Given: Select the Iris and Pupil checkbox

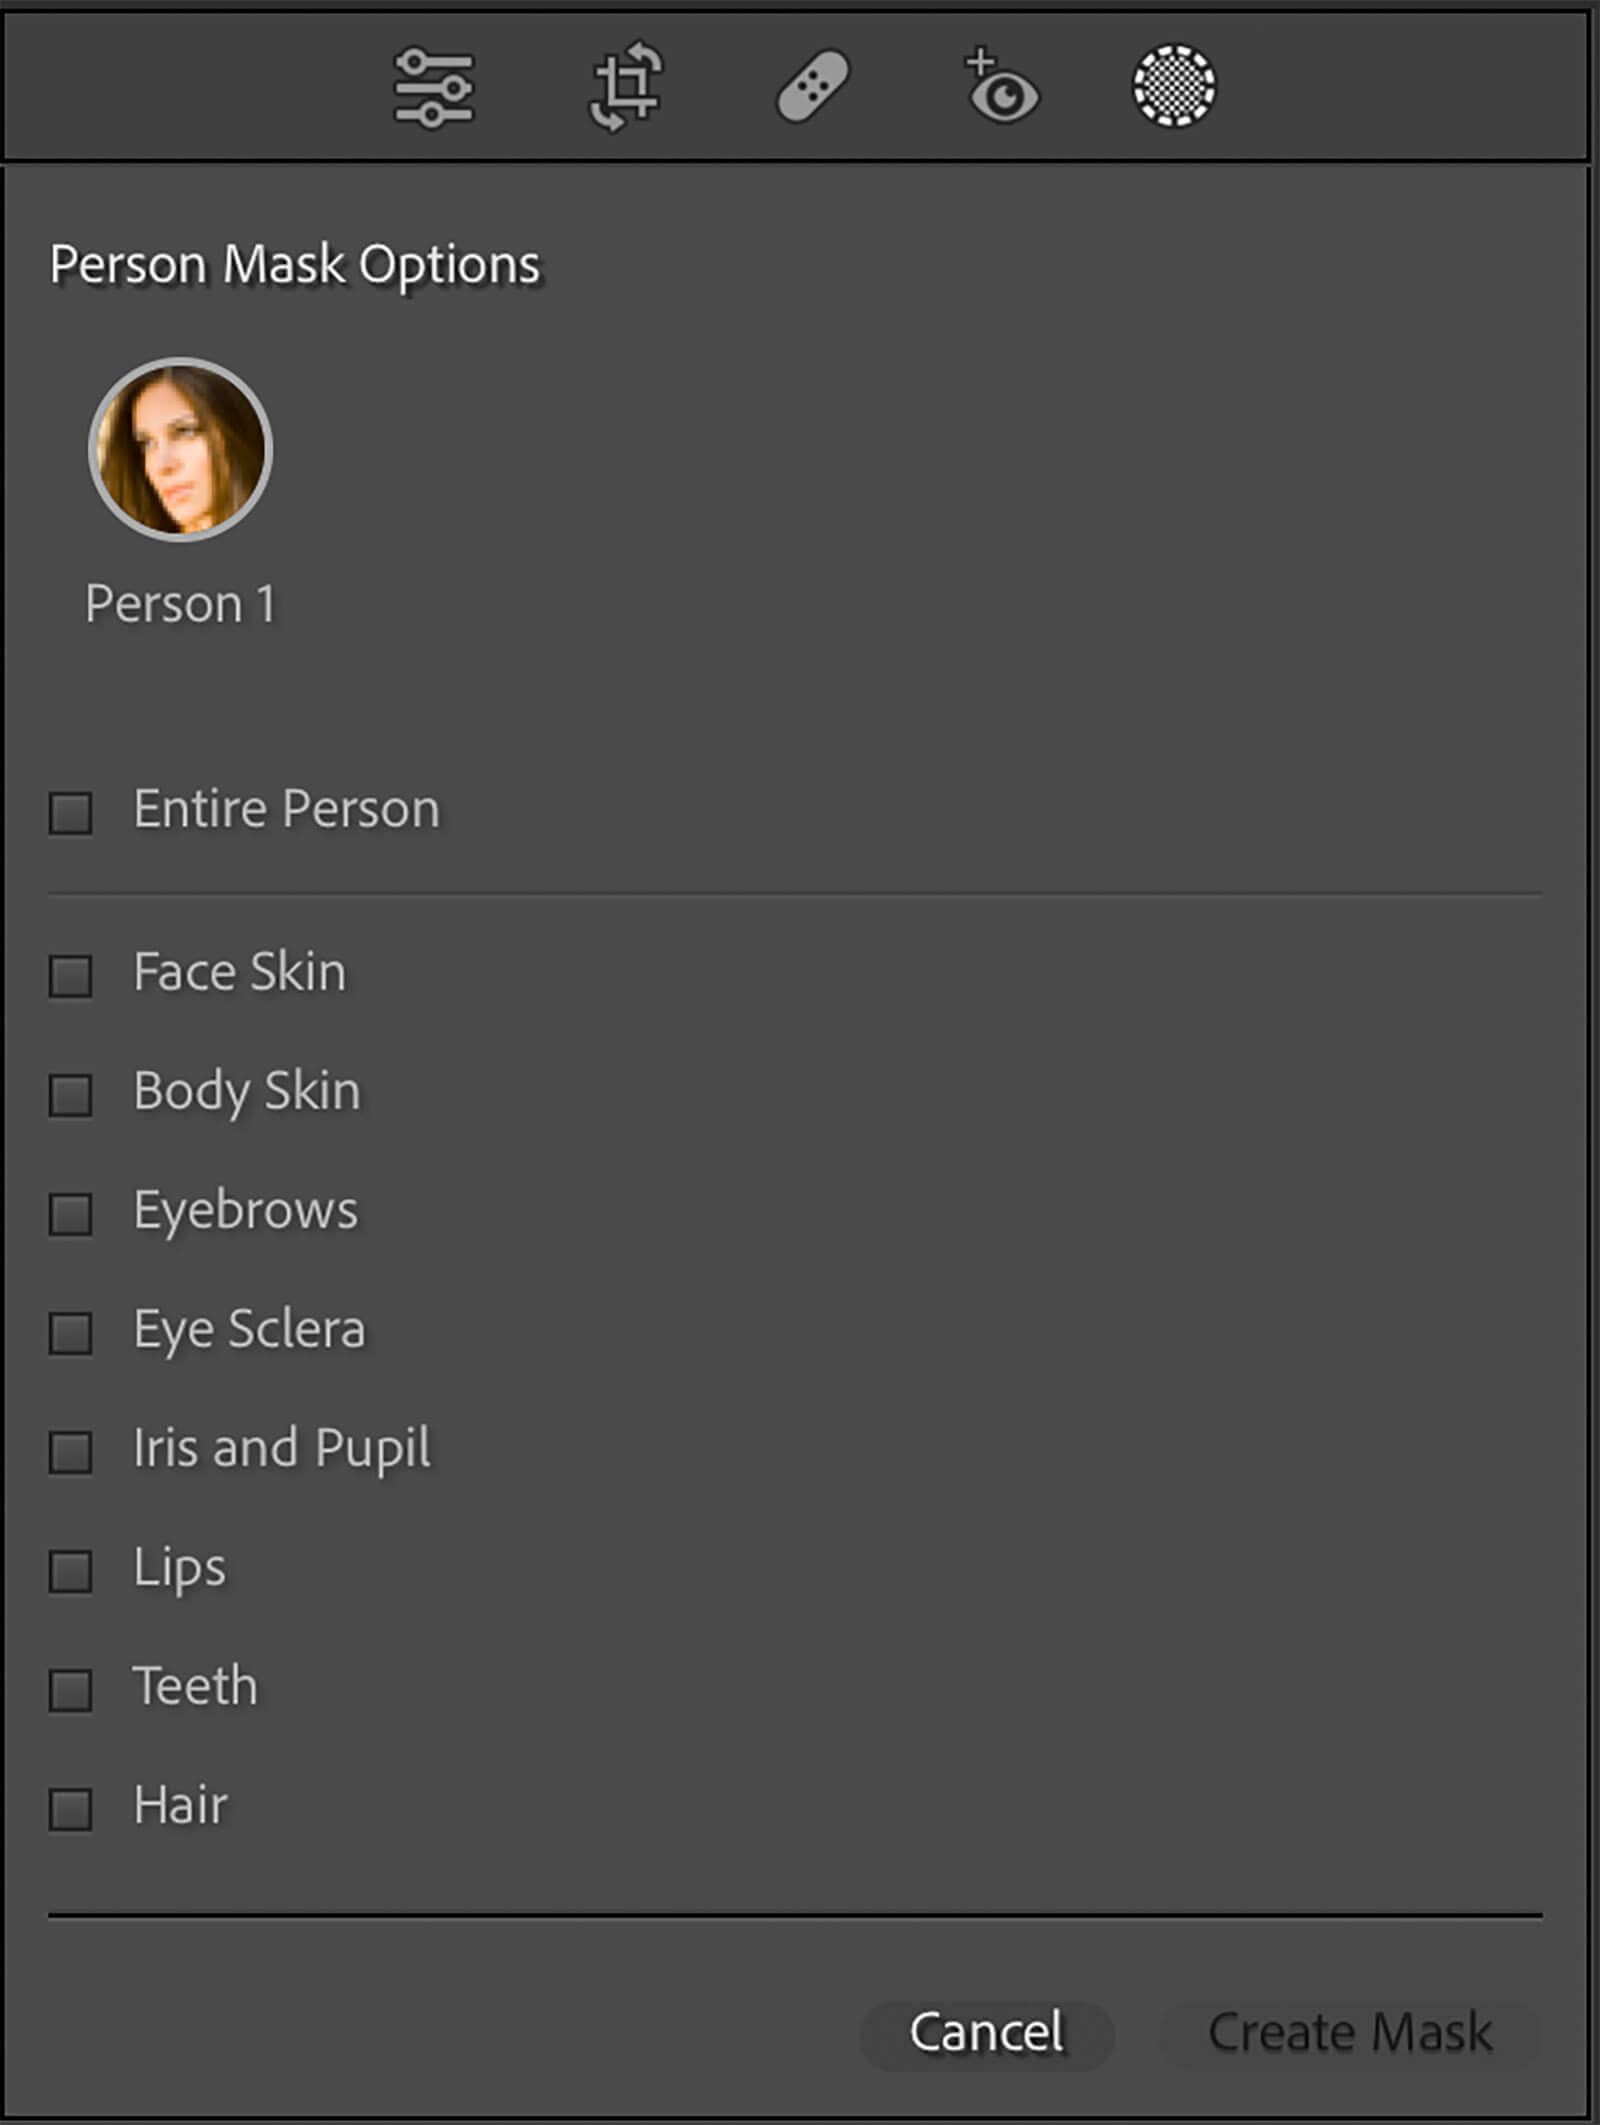Looking at the screenshot, I should [x=71, y=1452].
